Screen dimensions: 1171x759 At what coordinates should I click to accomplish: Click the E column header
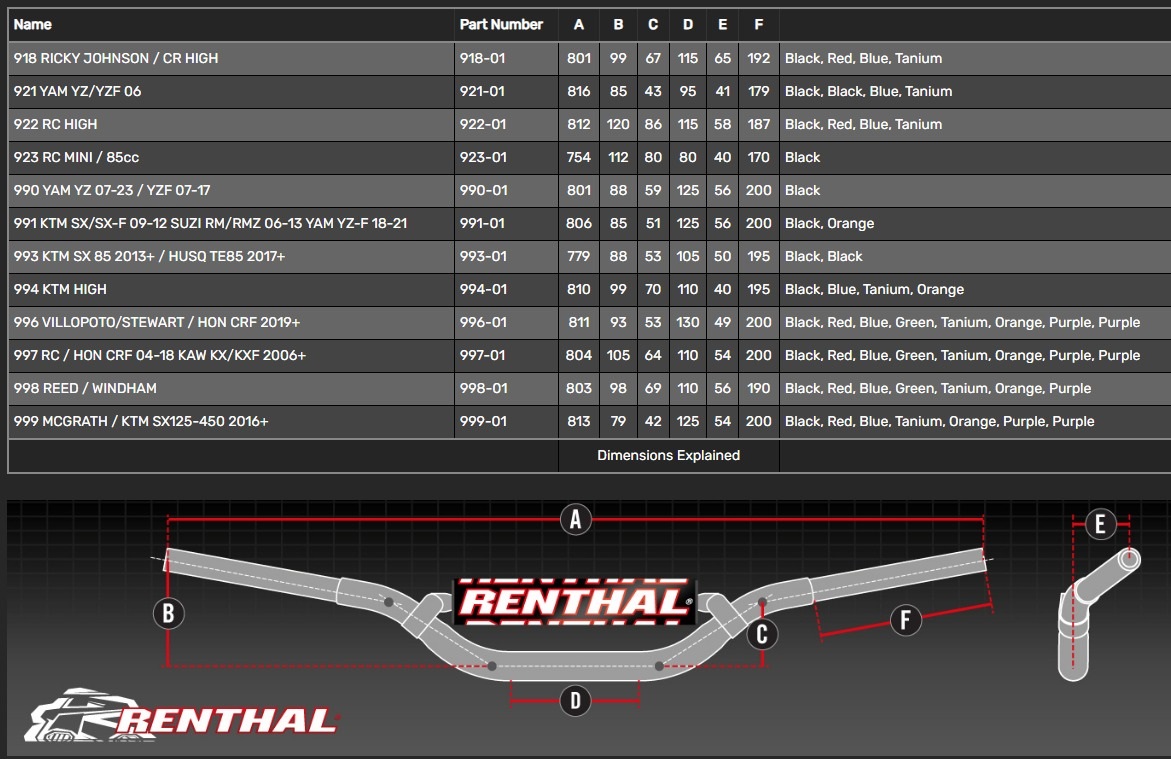722,25
